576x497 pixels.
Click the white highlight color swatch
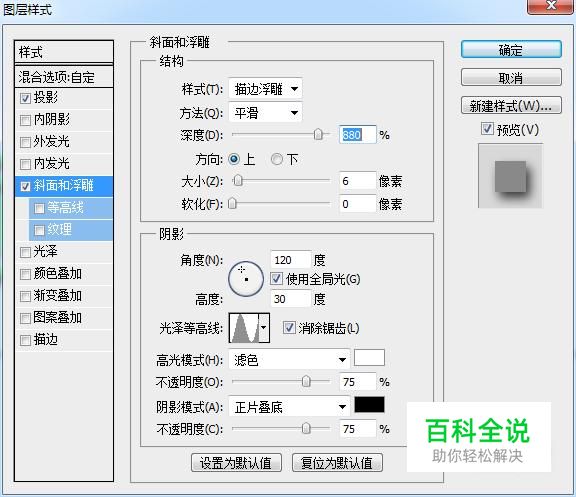369,358
